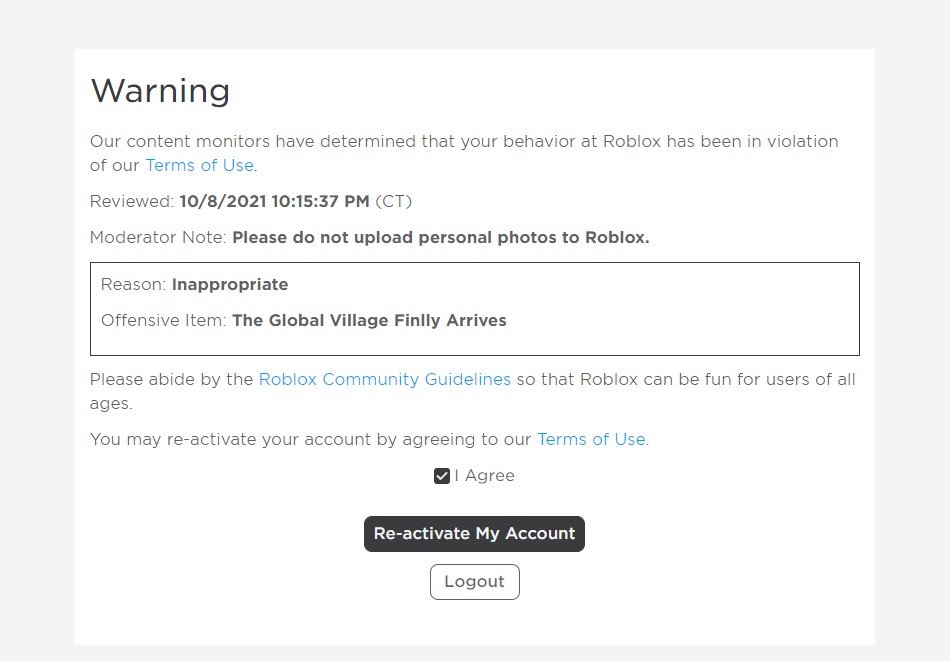Click the (CT) timezone text
Viewport: 950px width, 661px height.
coord(393,201)
